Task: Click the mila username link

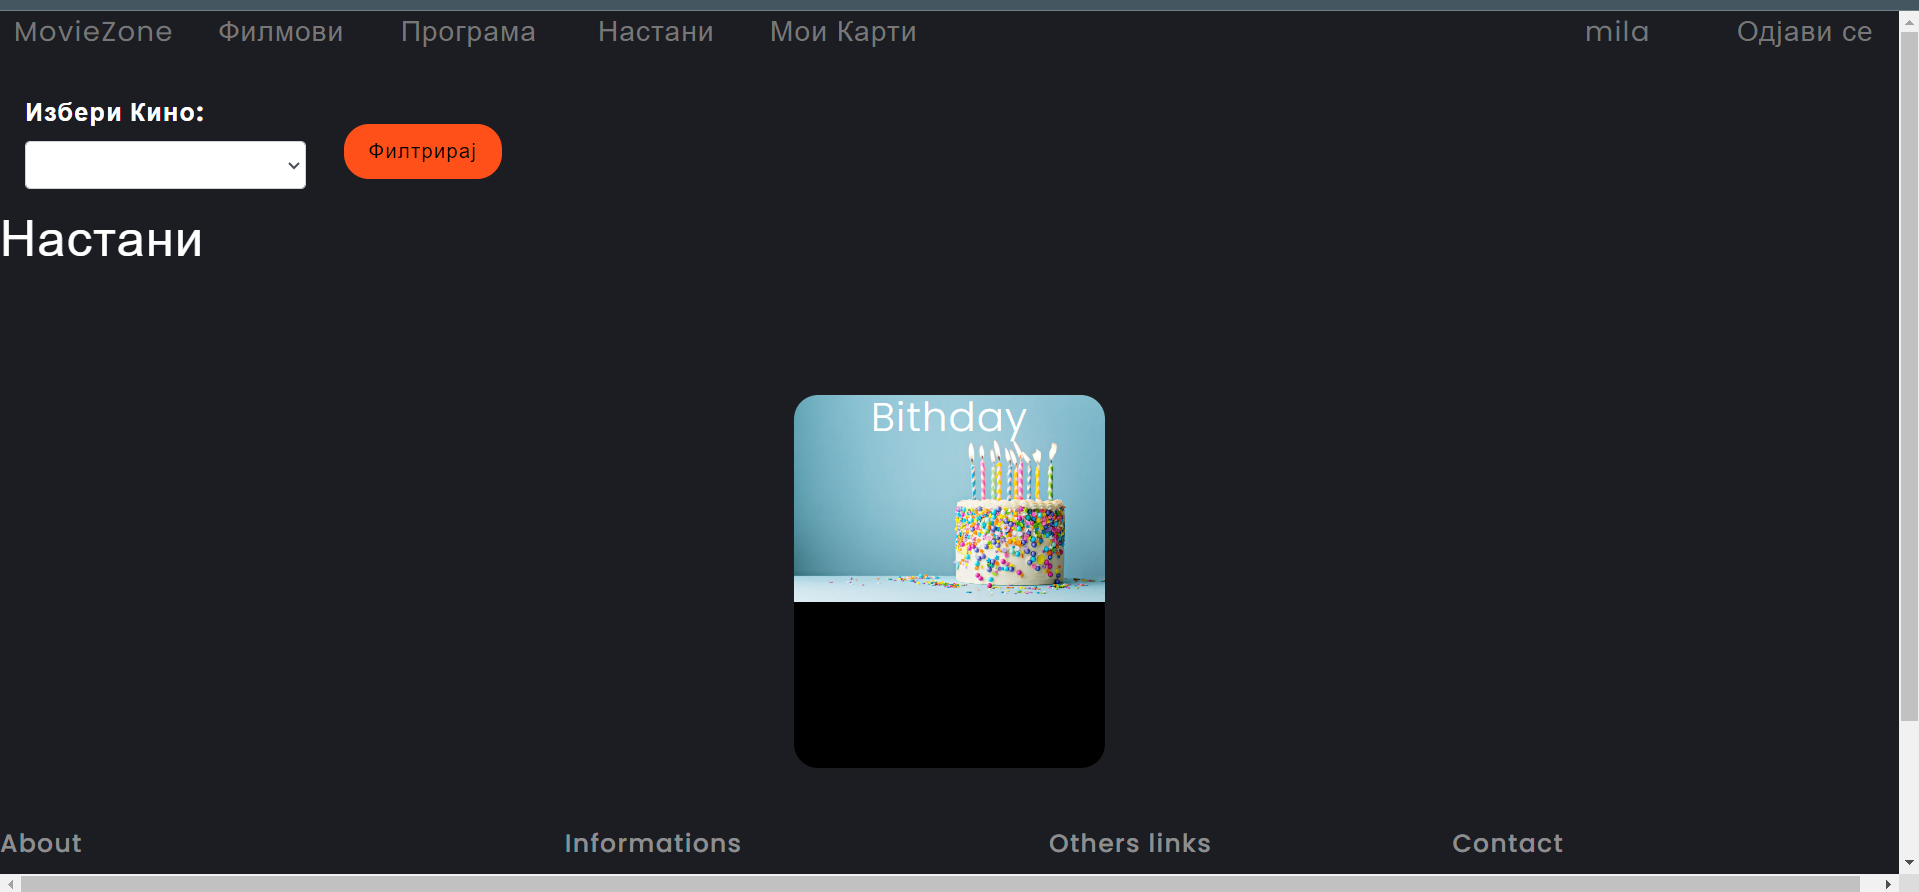Action: [x=1617, y=32]
